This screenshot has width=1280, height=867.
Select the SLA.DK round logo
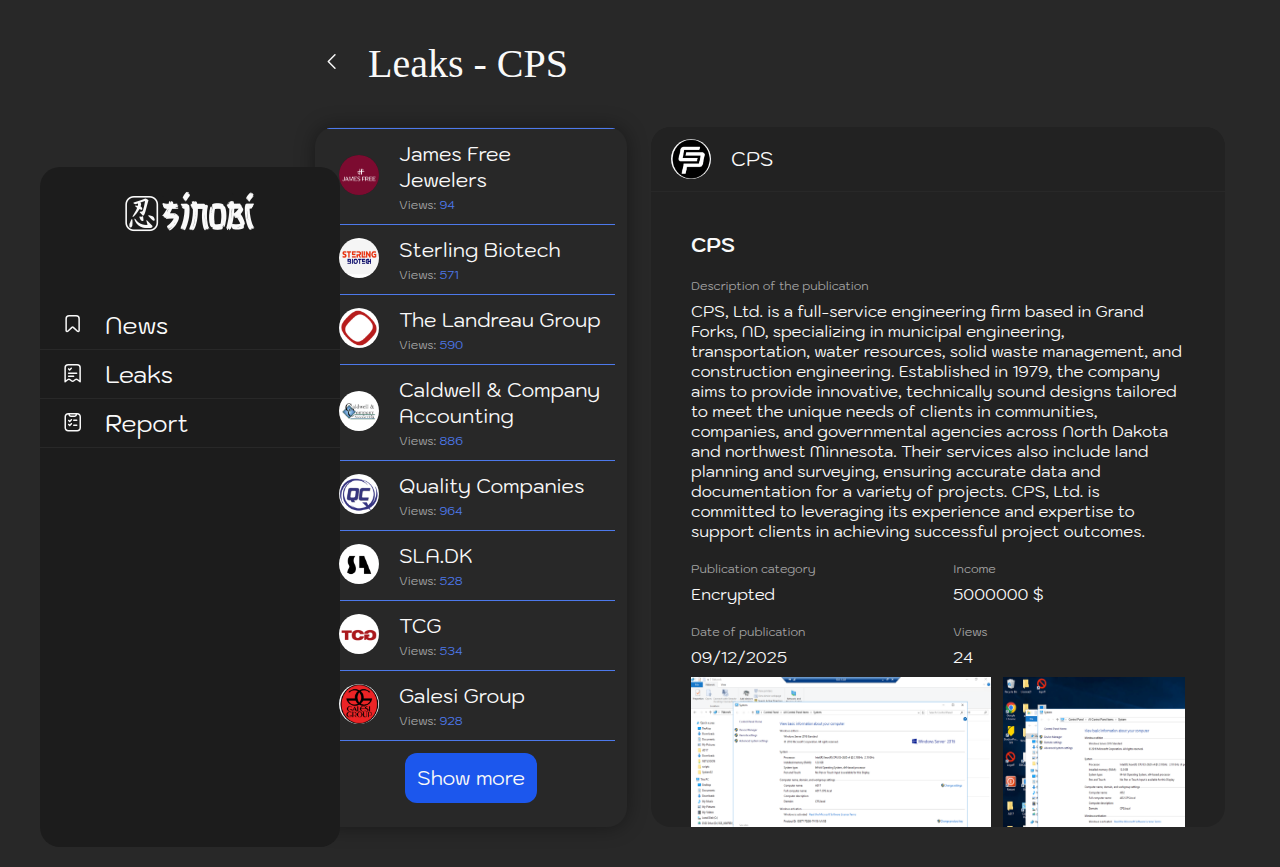tap(359, 564)
